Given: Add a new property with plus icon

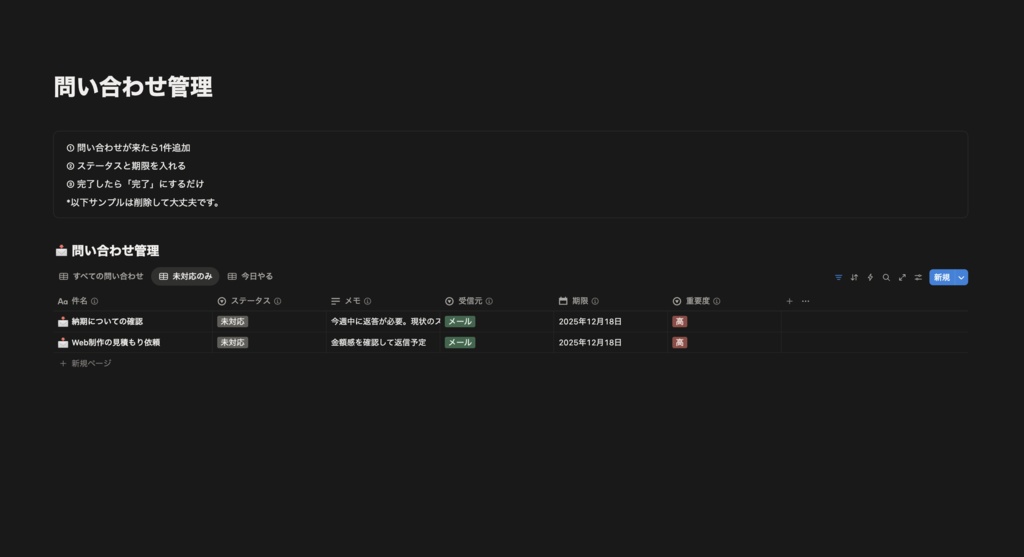Looking at the screenshot, I should (789, 301).
